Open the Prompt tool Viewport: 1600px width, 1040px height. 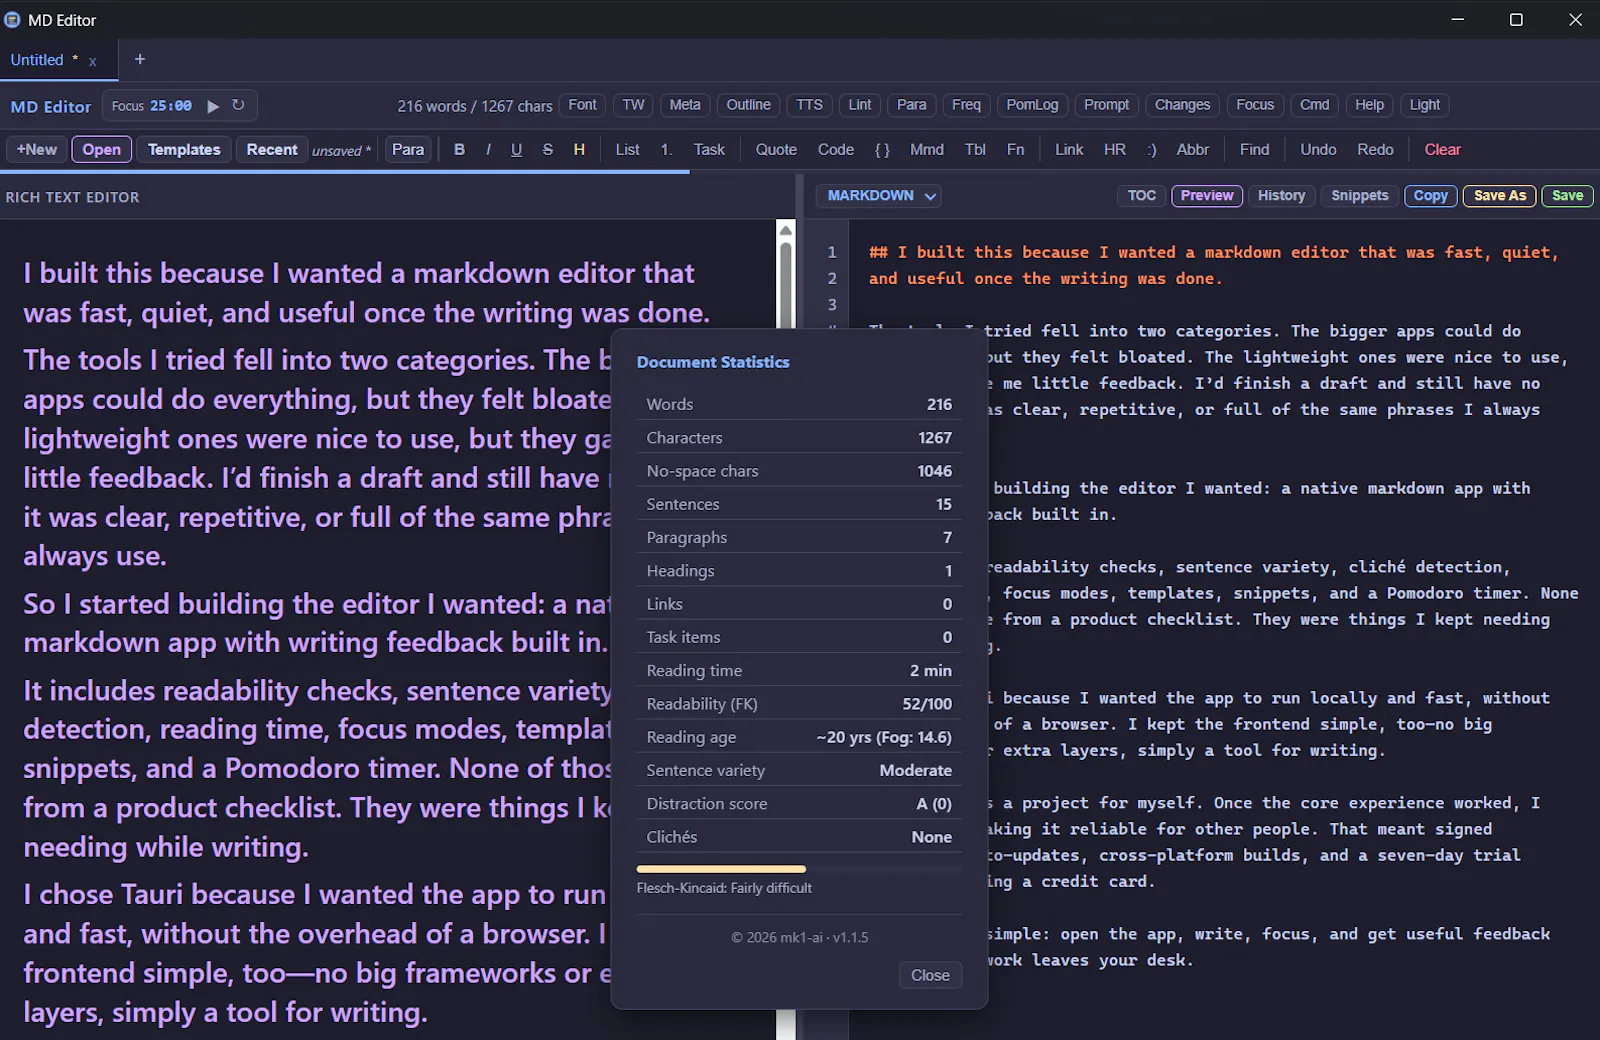pyautogui.click(x=1106, y=105)
